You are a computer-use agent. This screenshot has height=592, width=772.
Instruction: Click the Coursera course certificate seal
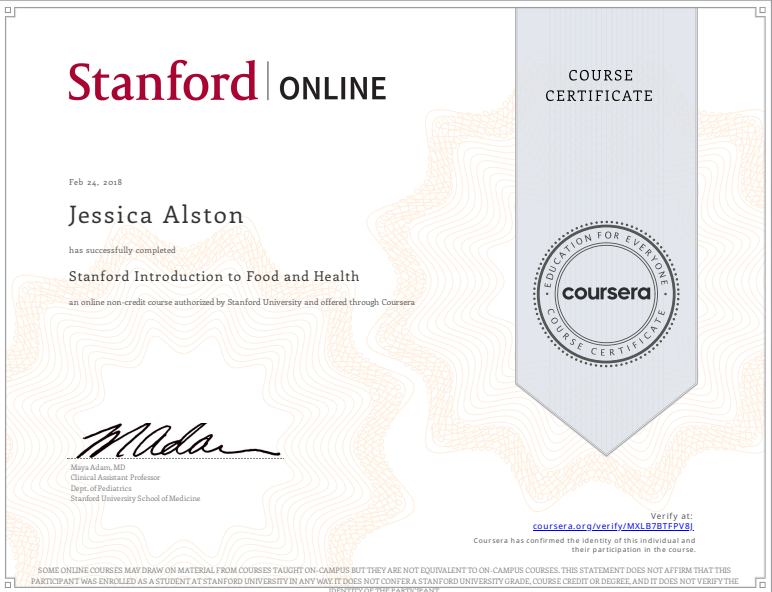pos(606,294)
